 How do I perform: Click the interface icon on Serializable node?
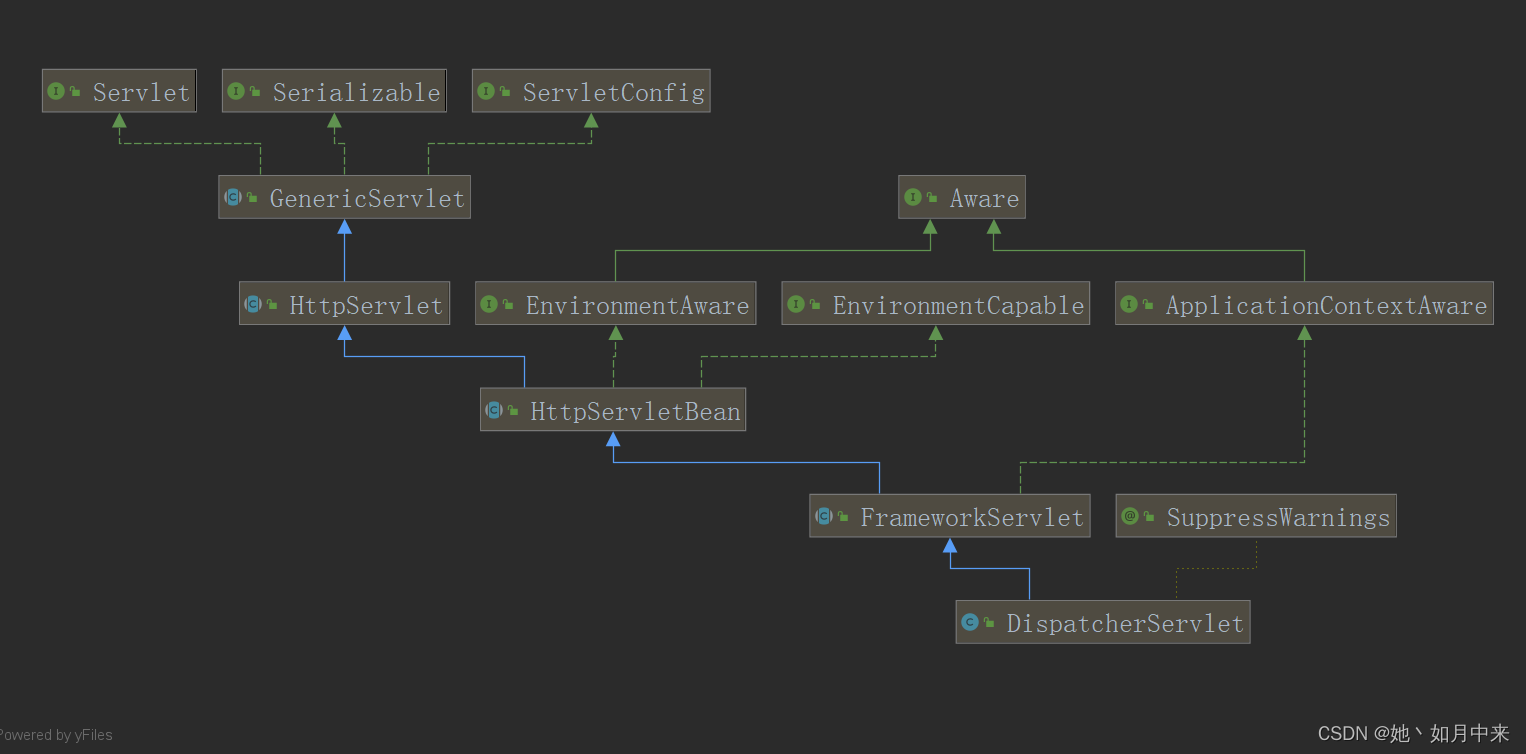(x=236, y=91)
